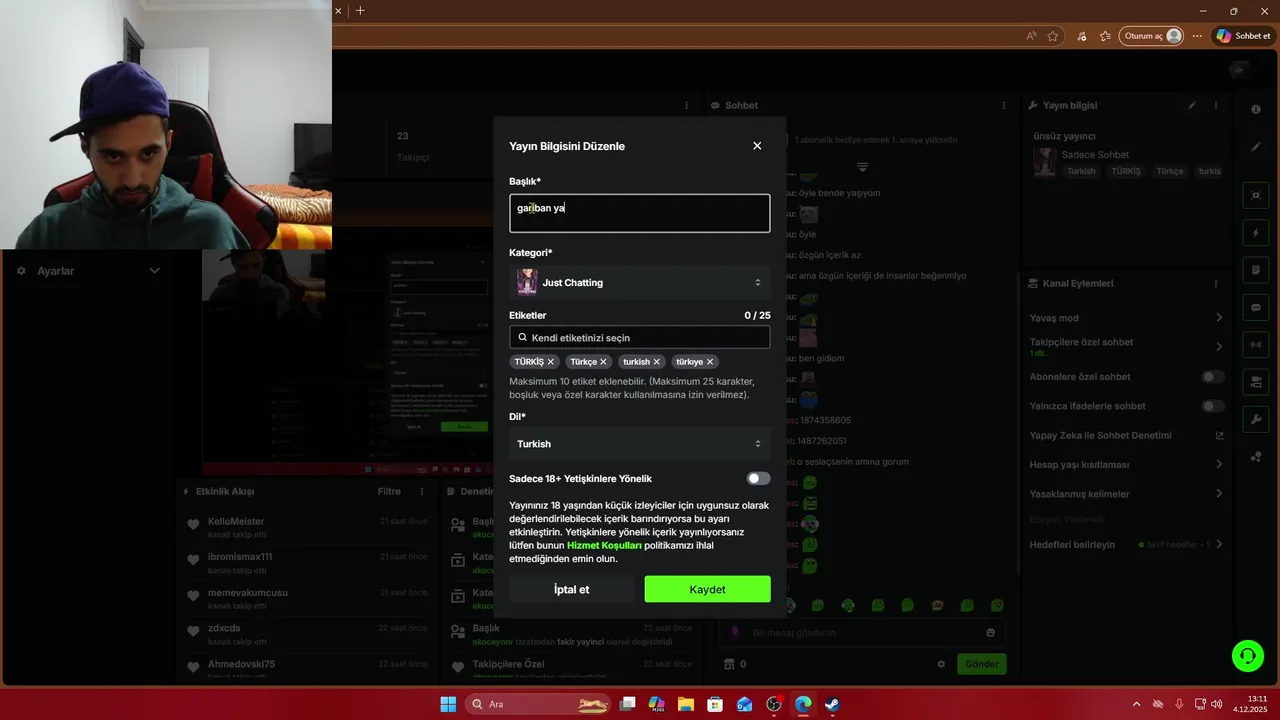Toggle Abonelere özel sohbet switch
Screen dimensions: 1280x720
tap(1213, 377)
